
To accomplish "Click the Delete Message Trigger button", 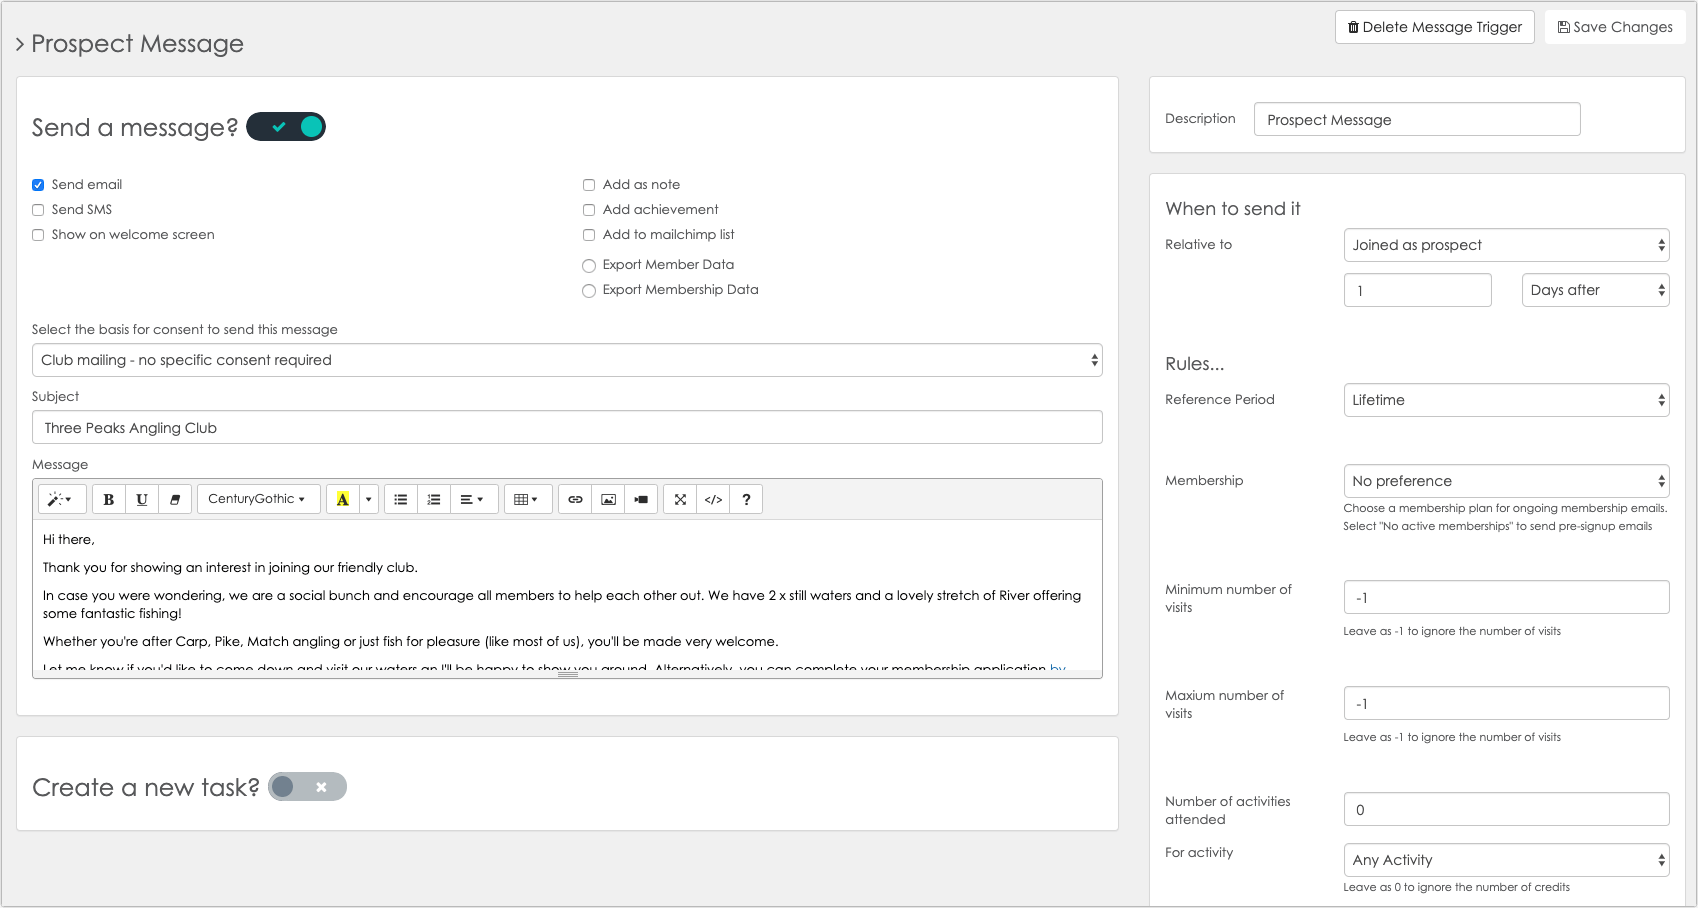I will (1434, 27).
